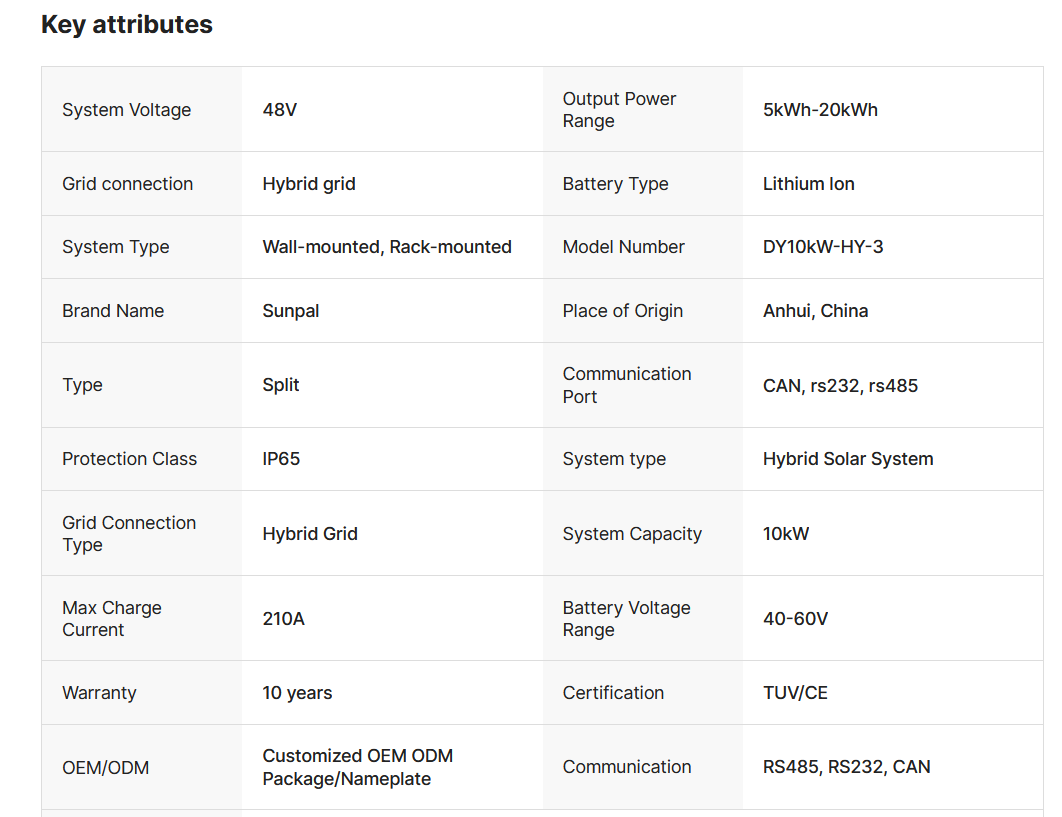
Task: Click the 10 years warranty value
Action: [297, 693]
